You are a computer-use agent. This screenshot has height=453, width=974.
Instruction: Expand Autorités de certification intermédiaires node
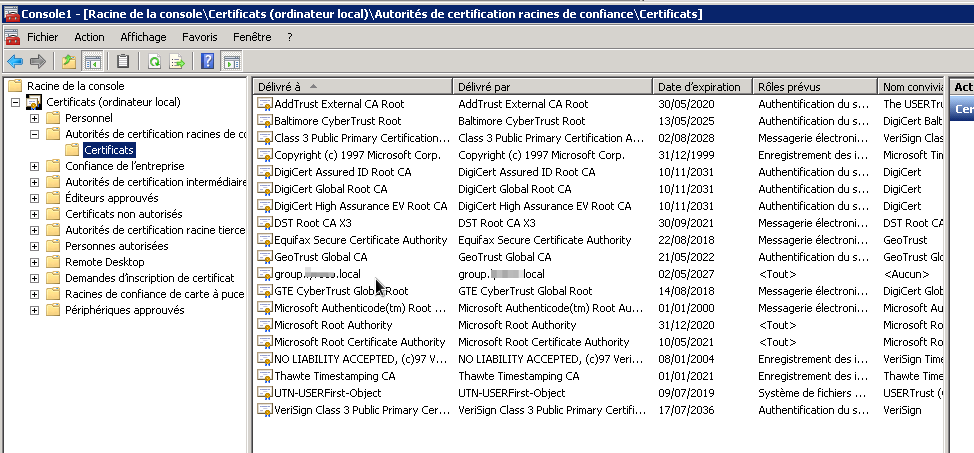34,182
